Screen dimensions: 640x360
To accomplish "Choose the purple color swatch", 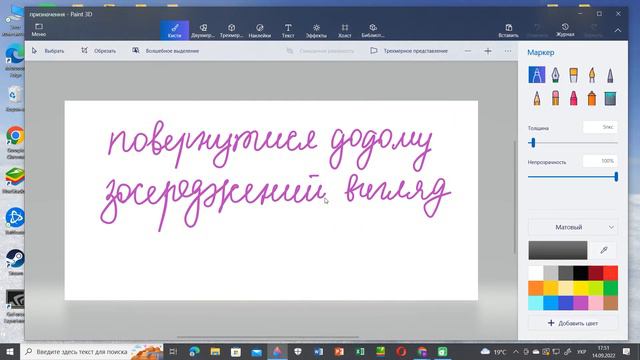I will [x=580, y=303].
